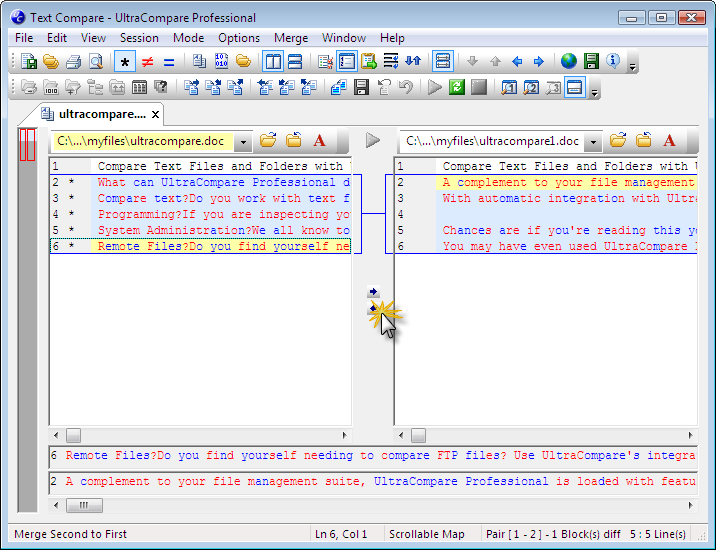This screenshot has width=716, height=550.
Task: Go to previous difference blue left arrow
Action: pyautogui.click(x=517, y=61)
